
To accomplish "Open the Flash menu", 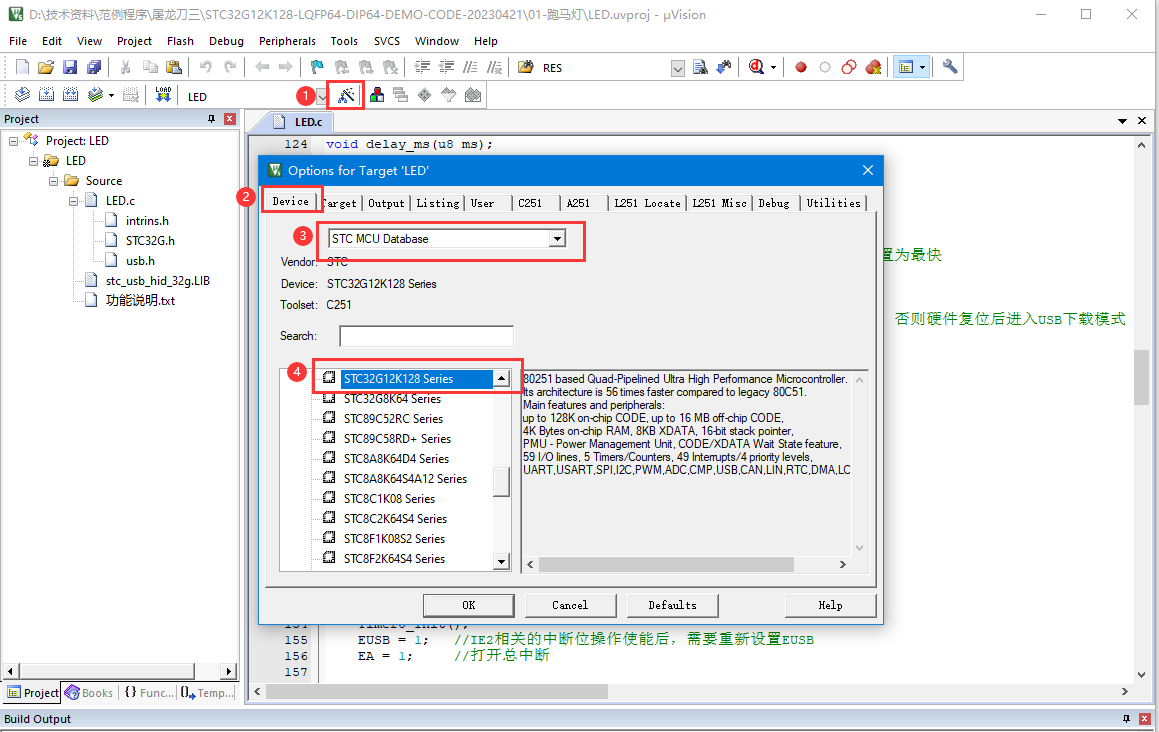I will pyautogui.click(x=180, y=41).
